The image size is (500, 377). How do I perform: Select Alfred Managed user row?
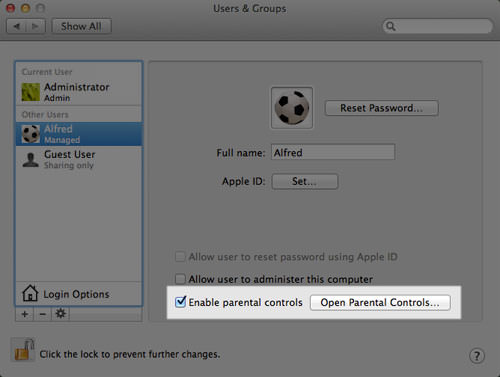point(79,134)
